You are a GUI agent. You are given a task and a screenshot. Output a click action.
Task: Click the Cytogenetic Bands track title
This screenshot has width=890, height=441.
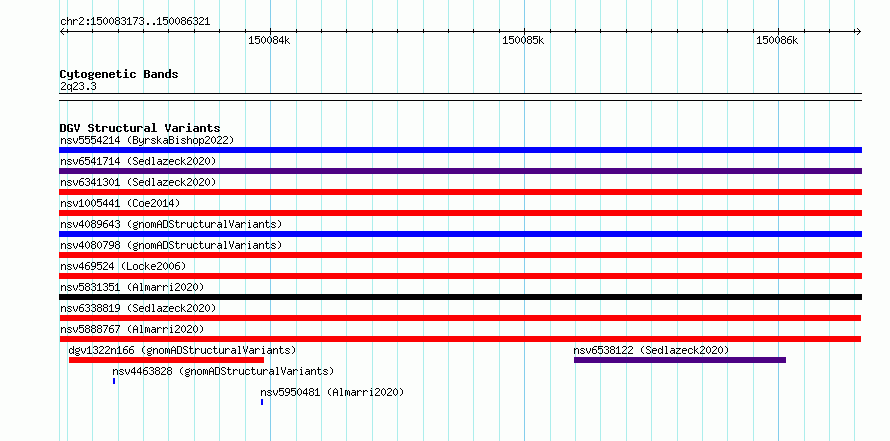tap(119, 74)
